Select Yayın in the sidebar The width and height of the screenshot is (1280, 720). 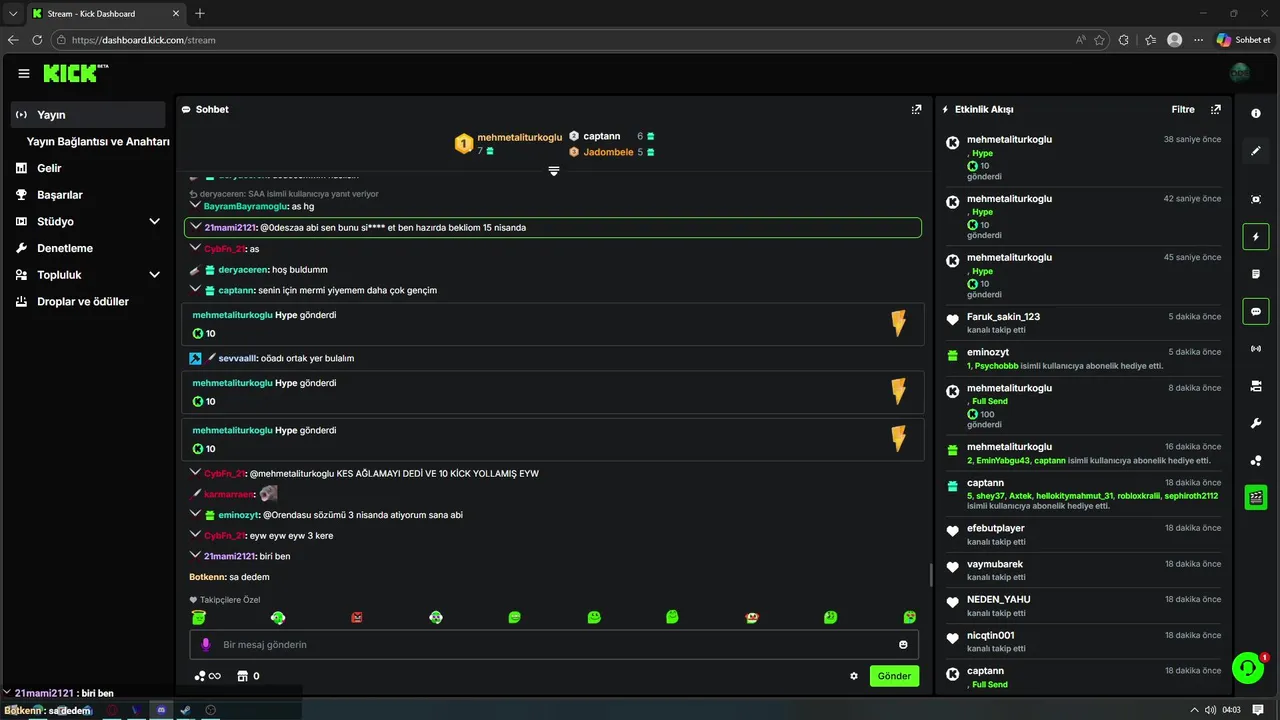[x=88, y=115]
